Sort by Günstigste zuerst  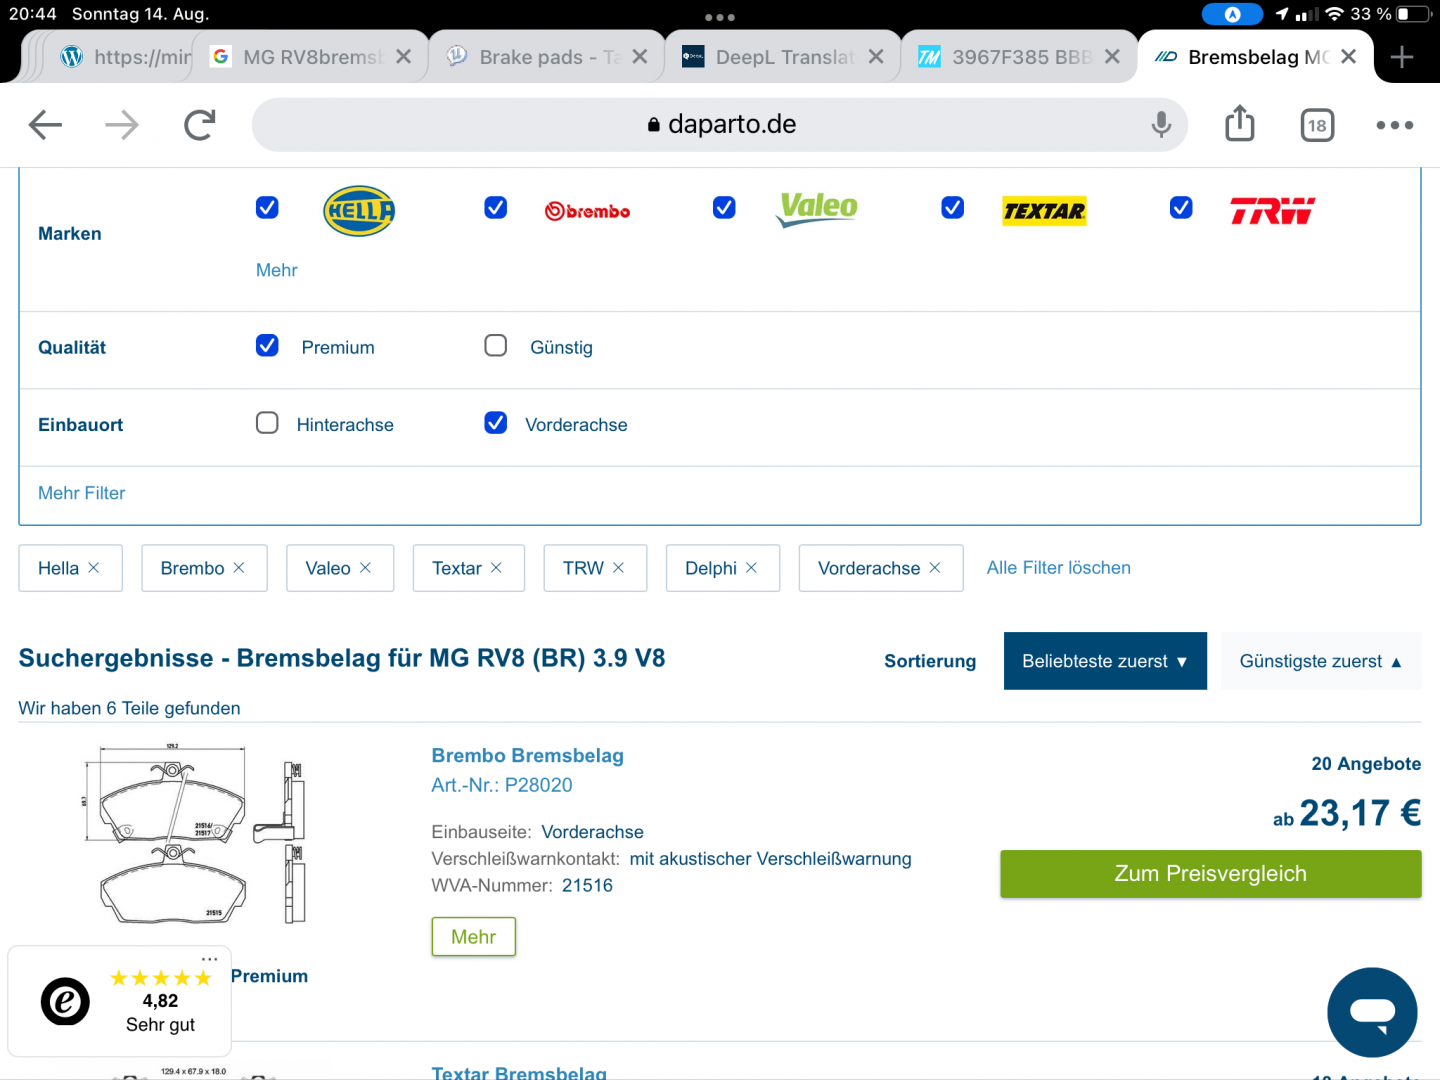1321,661
